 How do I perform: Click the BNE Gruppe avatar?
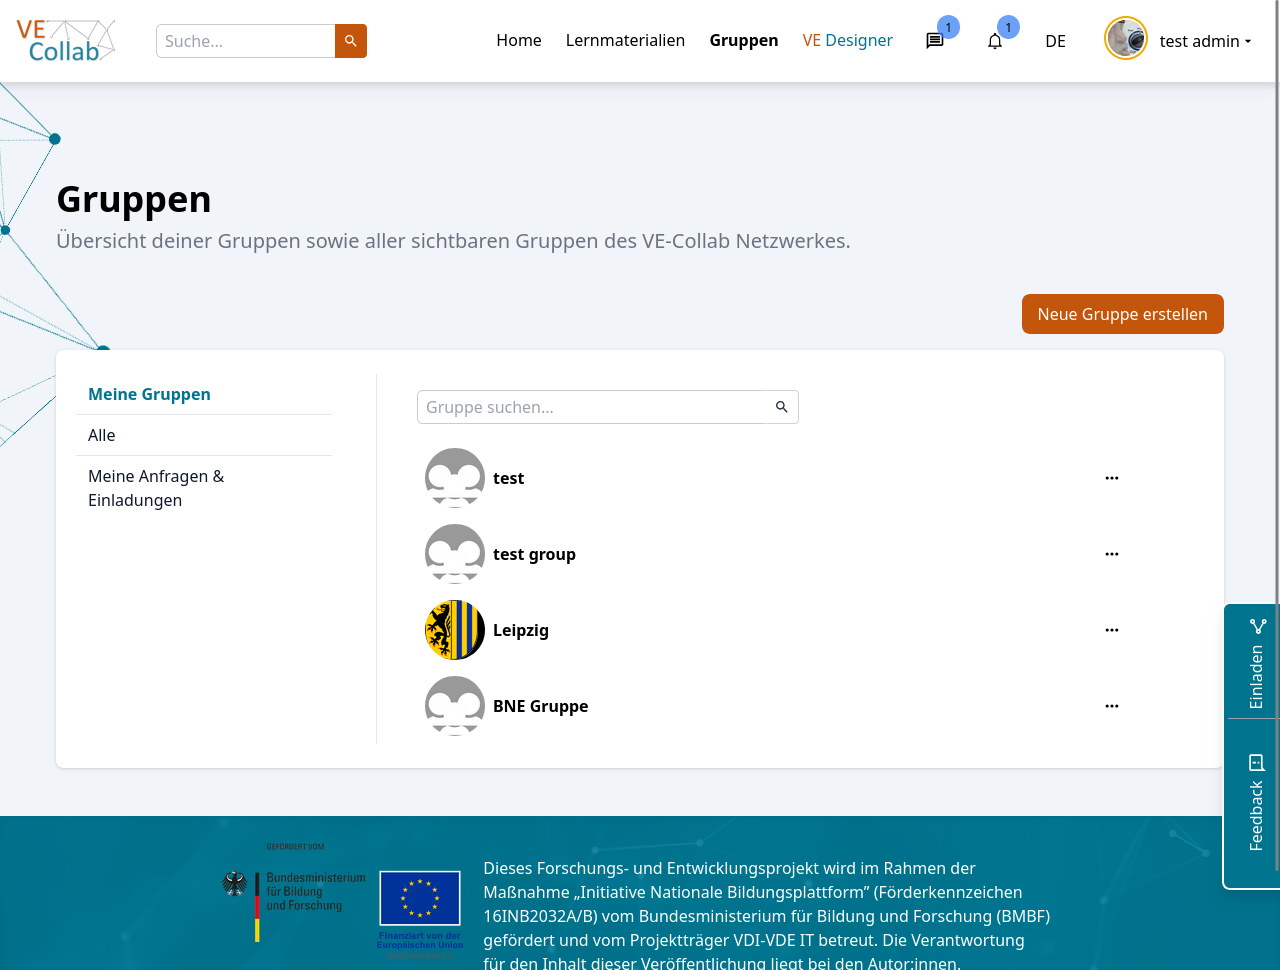click(x=455, y=706)
